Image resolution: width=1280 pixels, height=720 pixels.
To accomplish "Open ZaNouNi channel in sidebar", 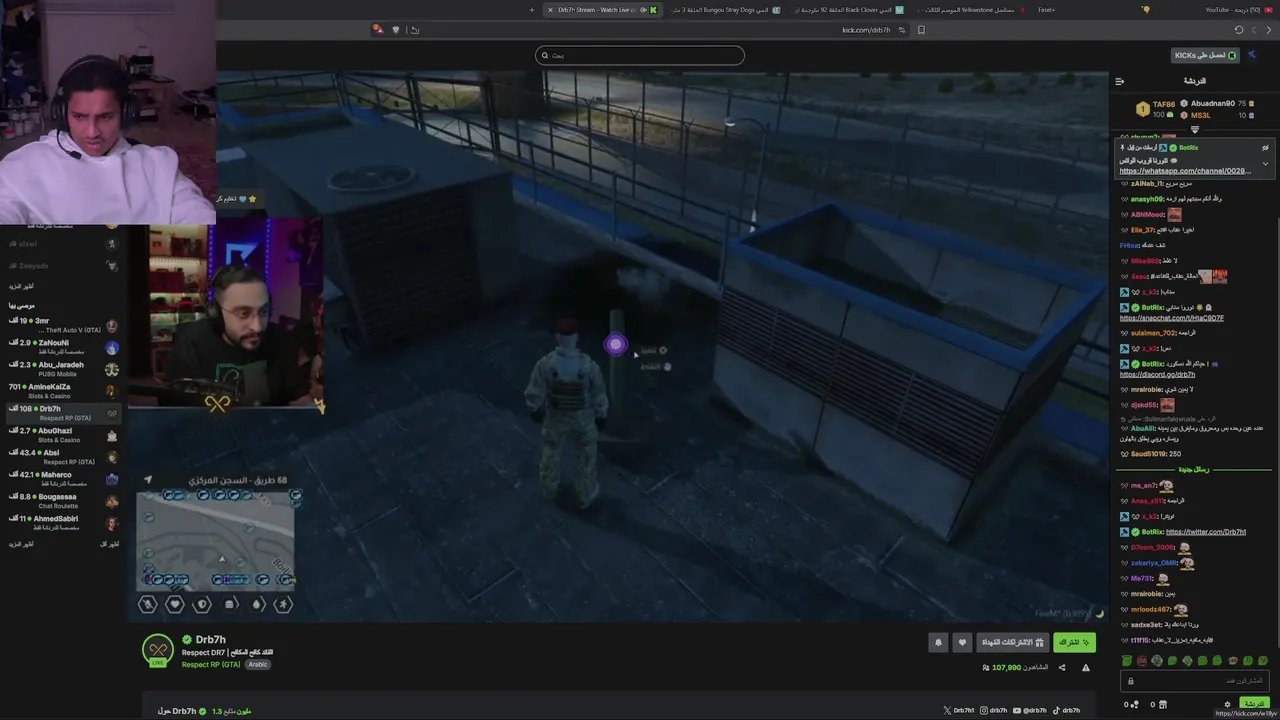I will coord(63,347).
